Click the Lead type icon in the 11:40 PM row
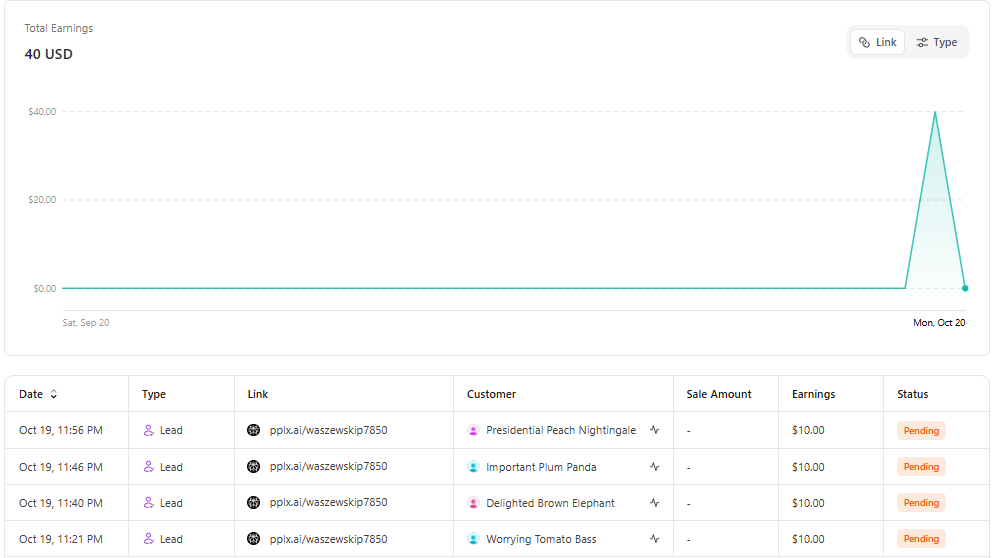 [149, 503]
